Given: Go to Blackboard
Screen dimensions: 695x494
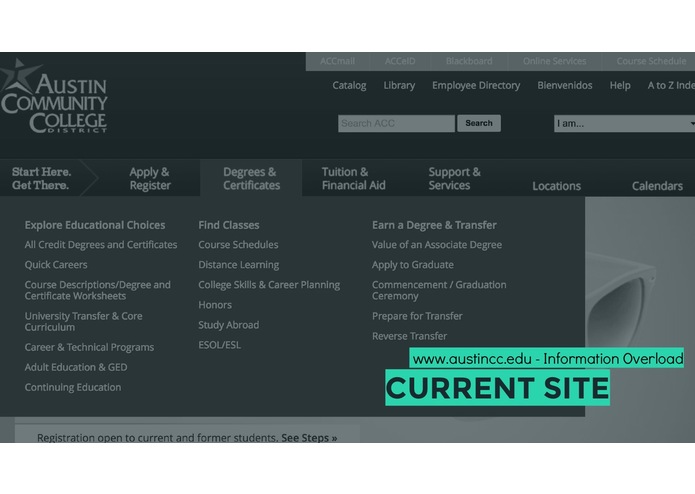Looking at the screenshot, I should 469,61.
